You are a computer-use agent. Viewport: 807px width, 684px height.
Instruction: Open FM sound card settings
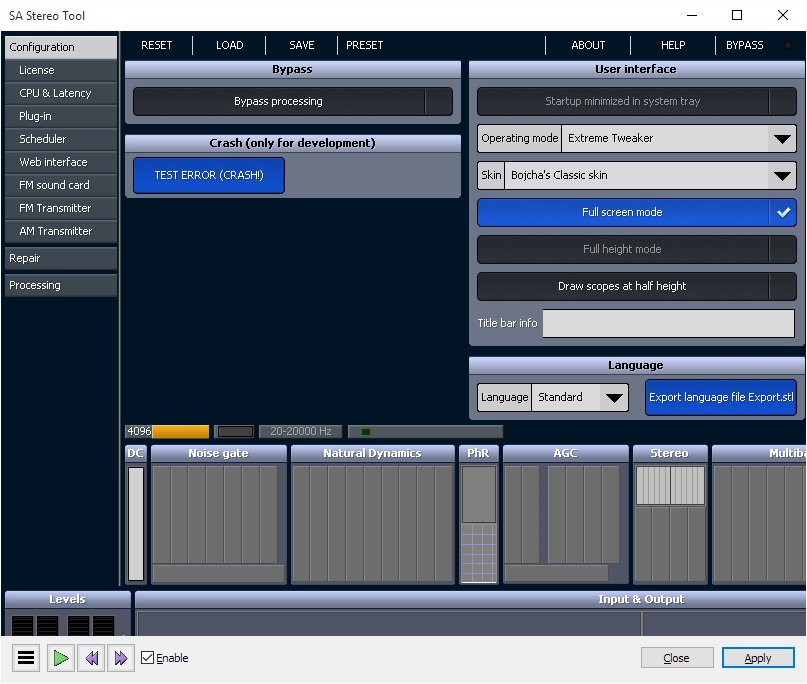click(61, 185)
